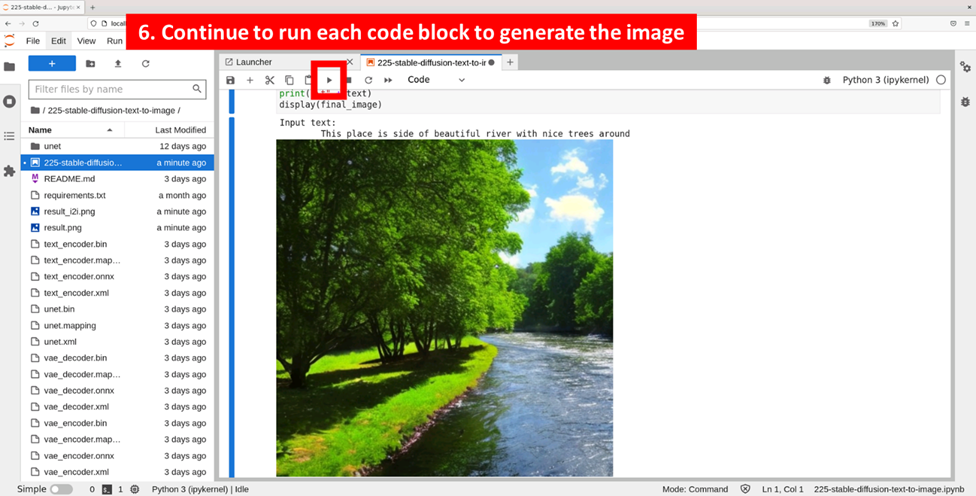976x496 pixels.
Task: Select the unet.bin file
Action: coord(118,309)
